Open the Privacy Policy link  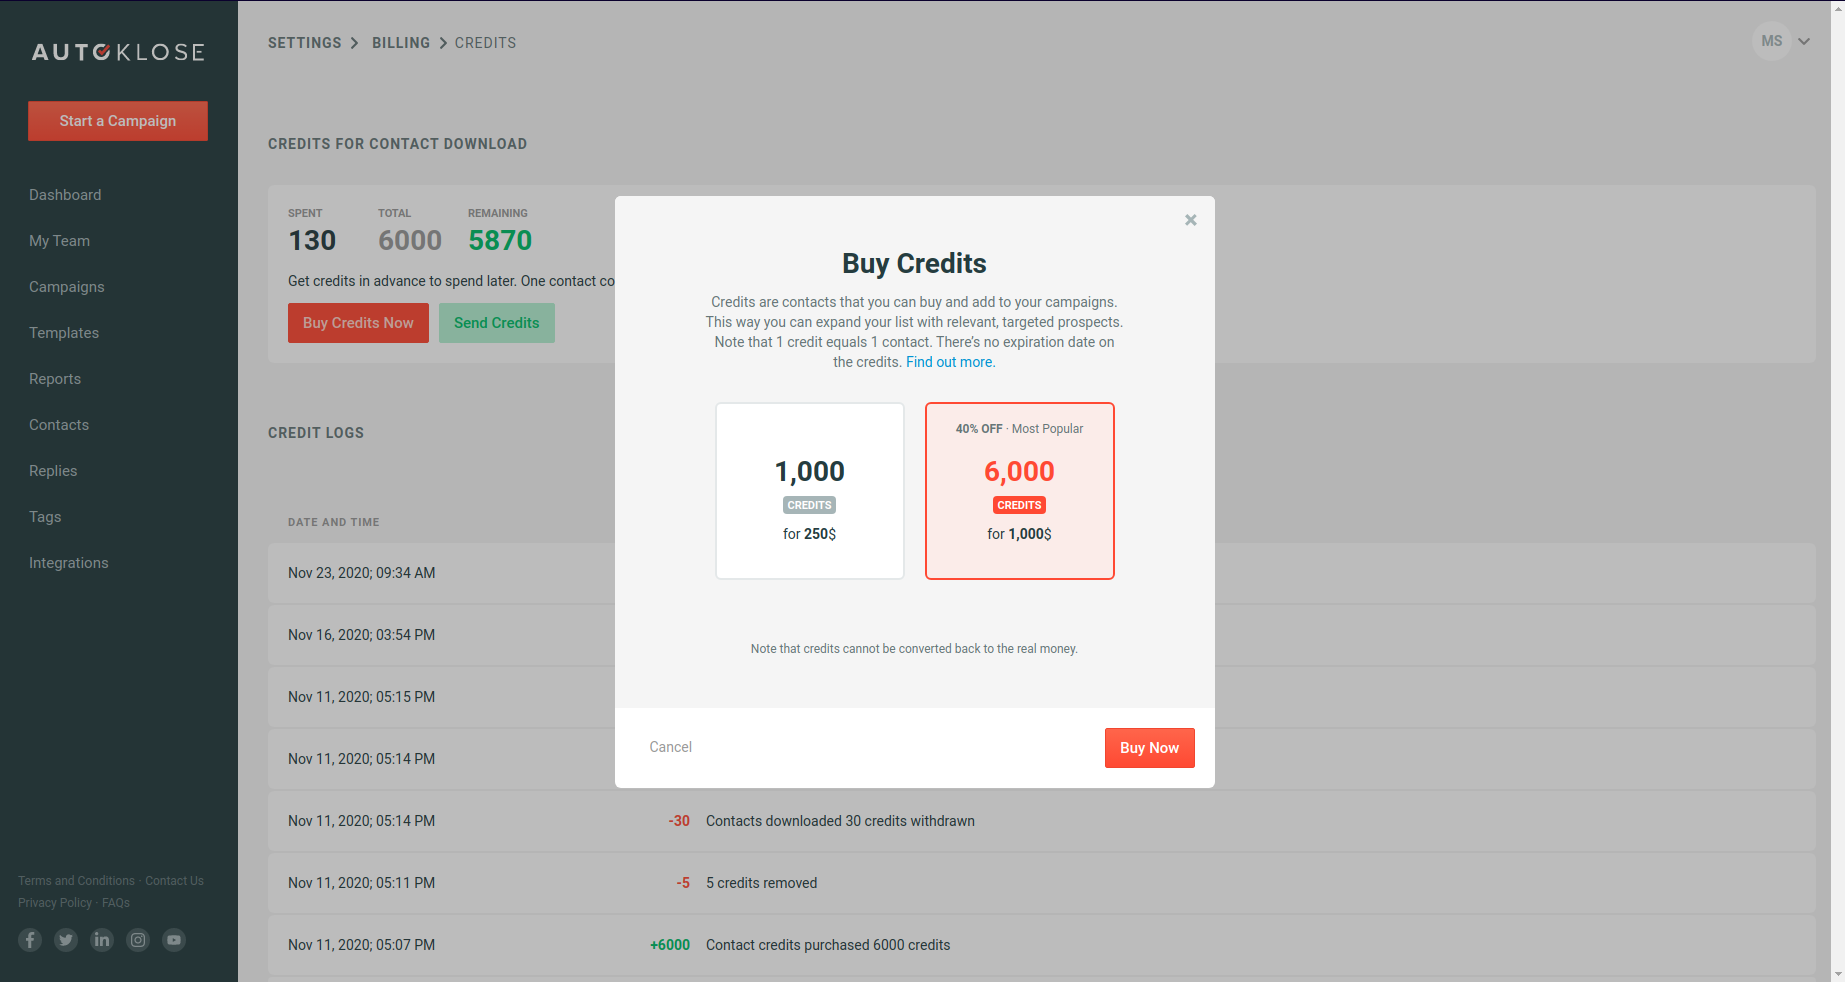(x=55, y=903)
